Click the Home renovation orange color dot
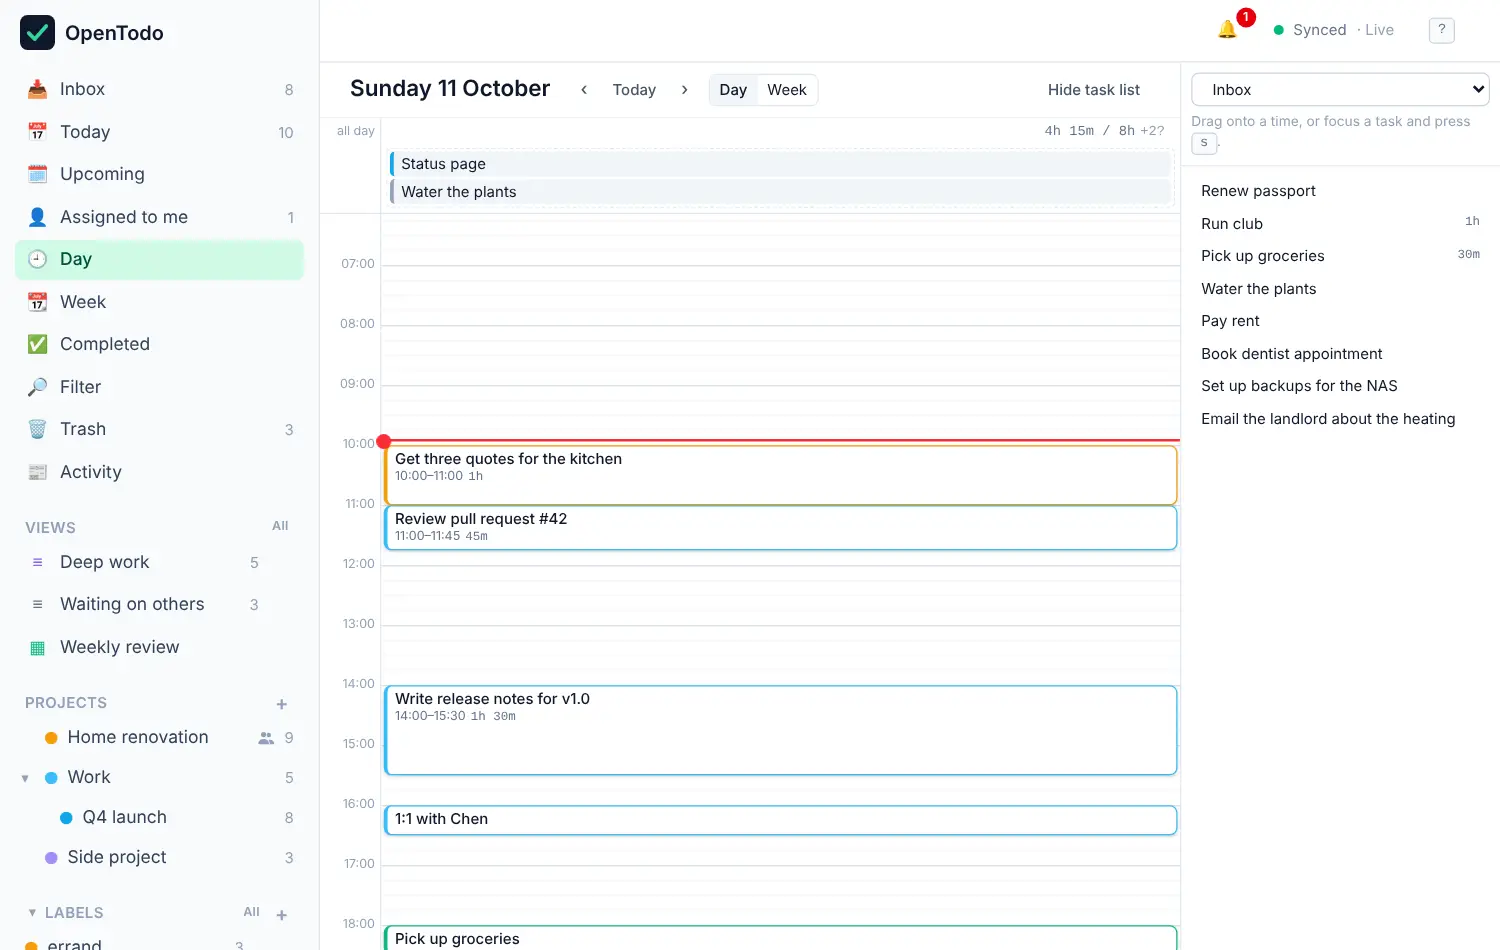Screen dimensions: 1500x950 click(x=51, y=738)
